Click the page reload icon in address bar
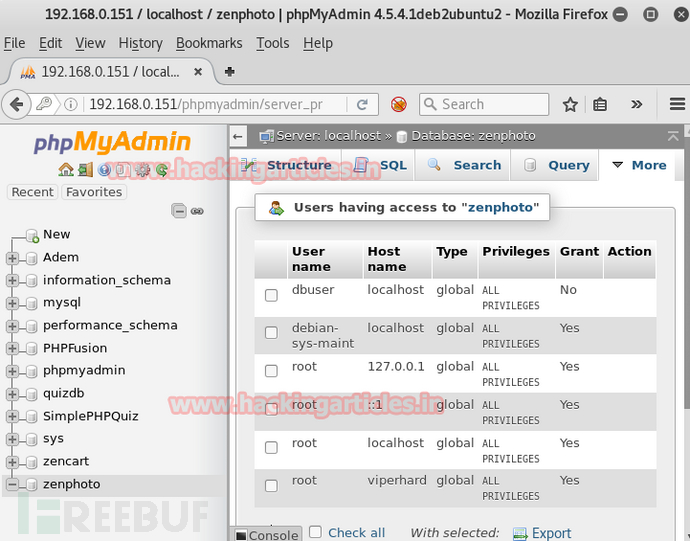 [x=362, y=104]
